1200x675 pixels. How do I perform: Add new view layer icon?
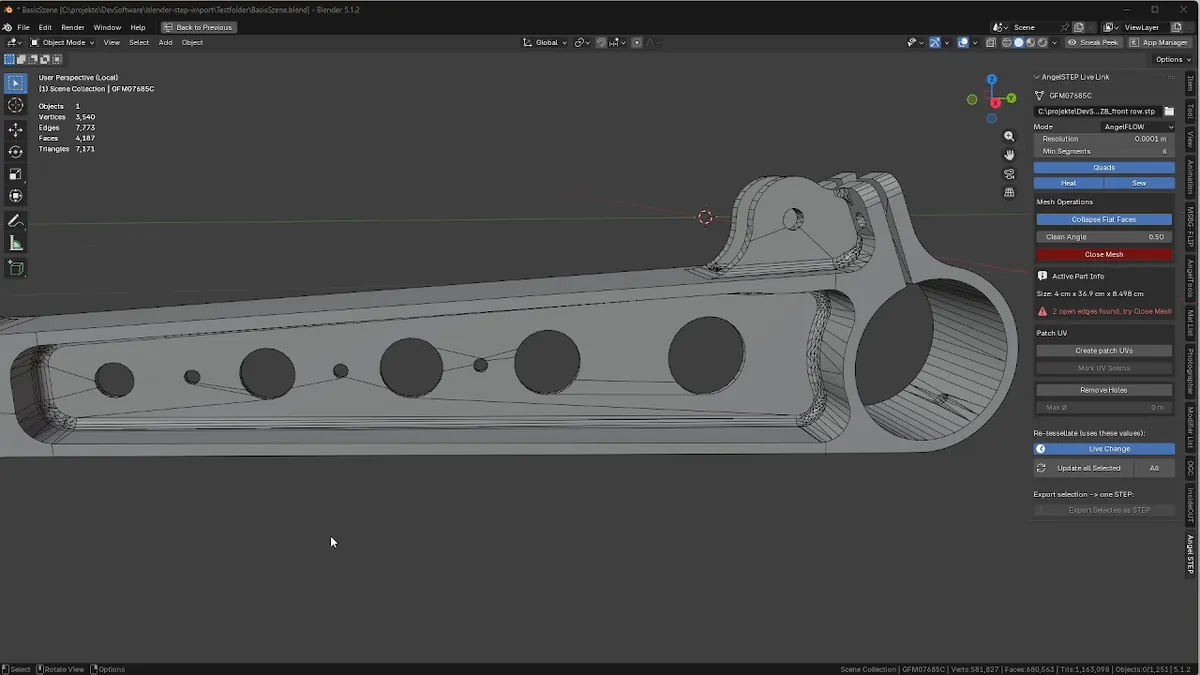tap(1176, 27)
